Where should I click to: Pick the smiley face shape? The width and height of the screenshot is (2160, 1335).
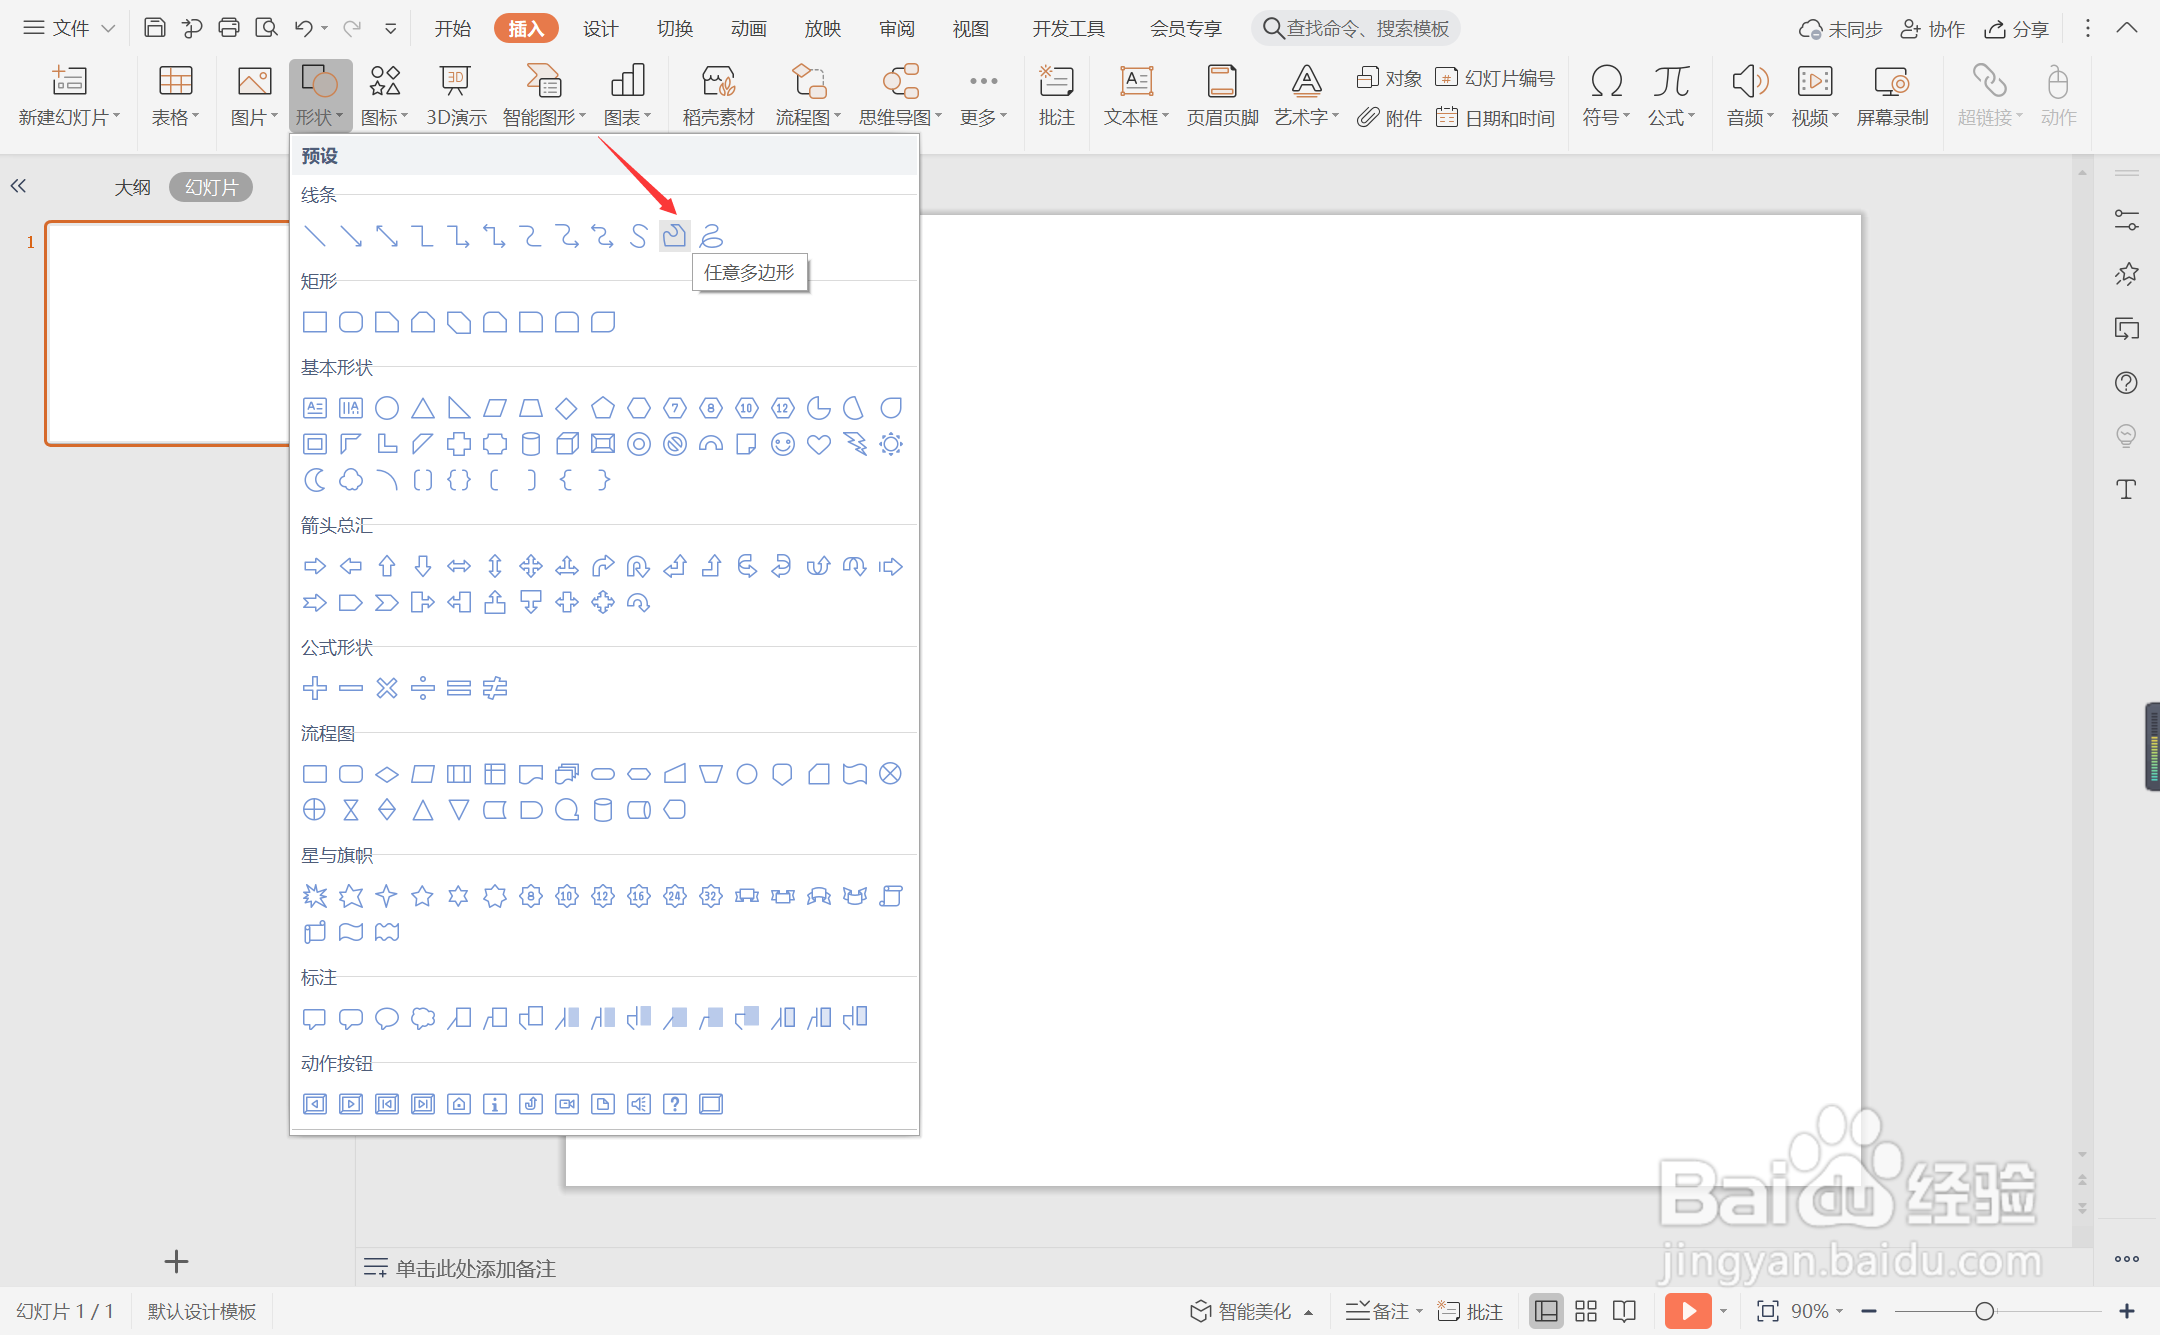[x=783, y=444]
